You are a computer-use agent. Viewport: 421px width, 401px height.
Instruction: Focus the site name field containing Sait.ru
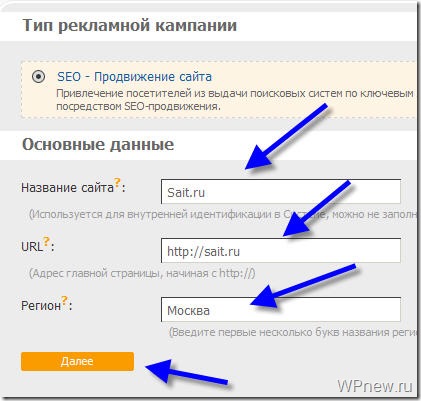pyautogui.click(x=281, y=192)
